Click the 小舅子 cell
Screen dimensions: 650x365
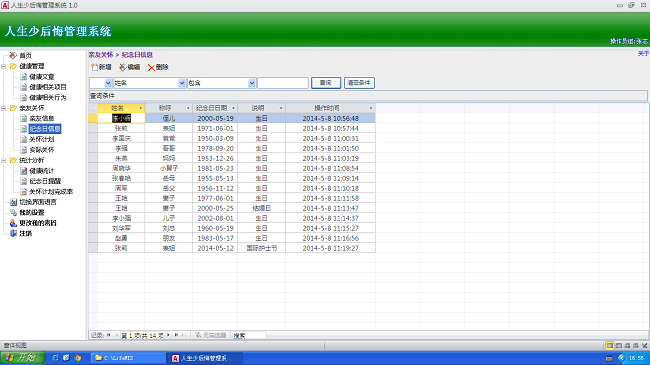point(169,168)
